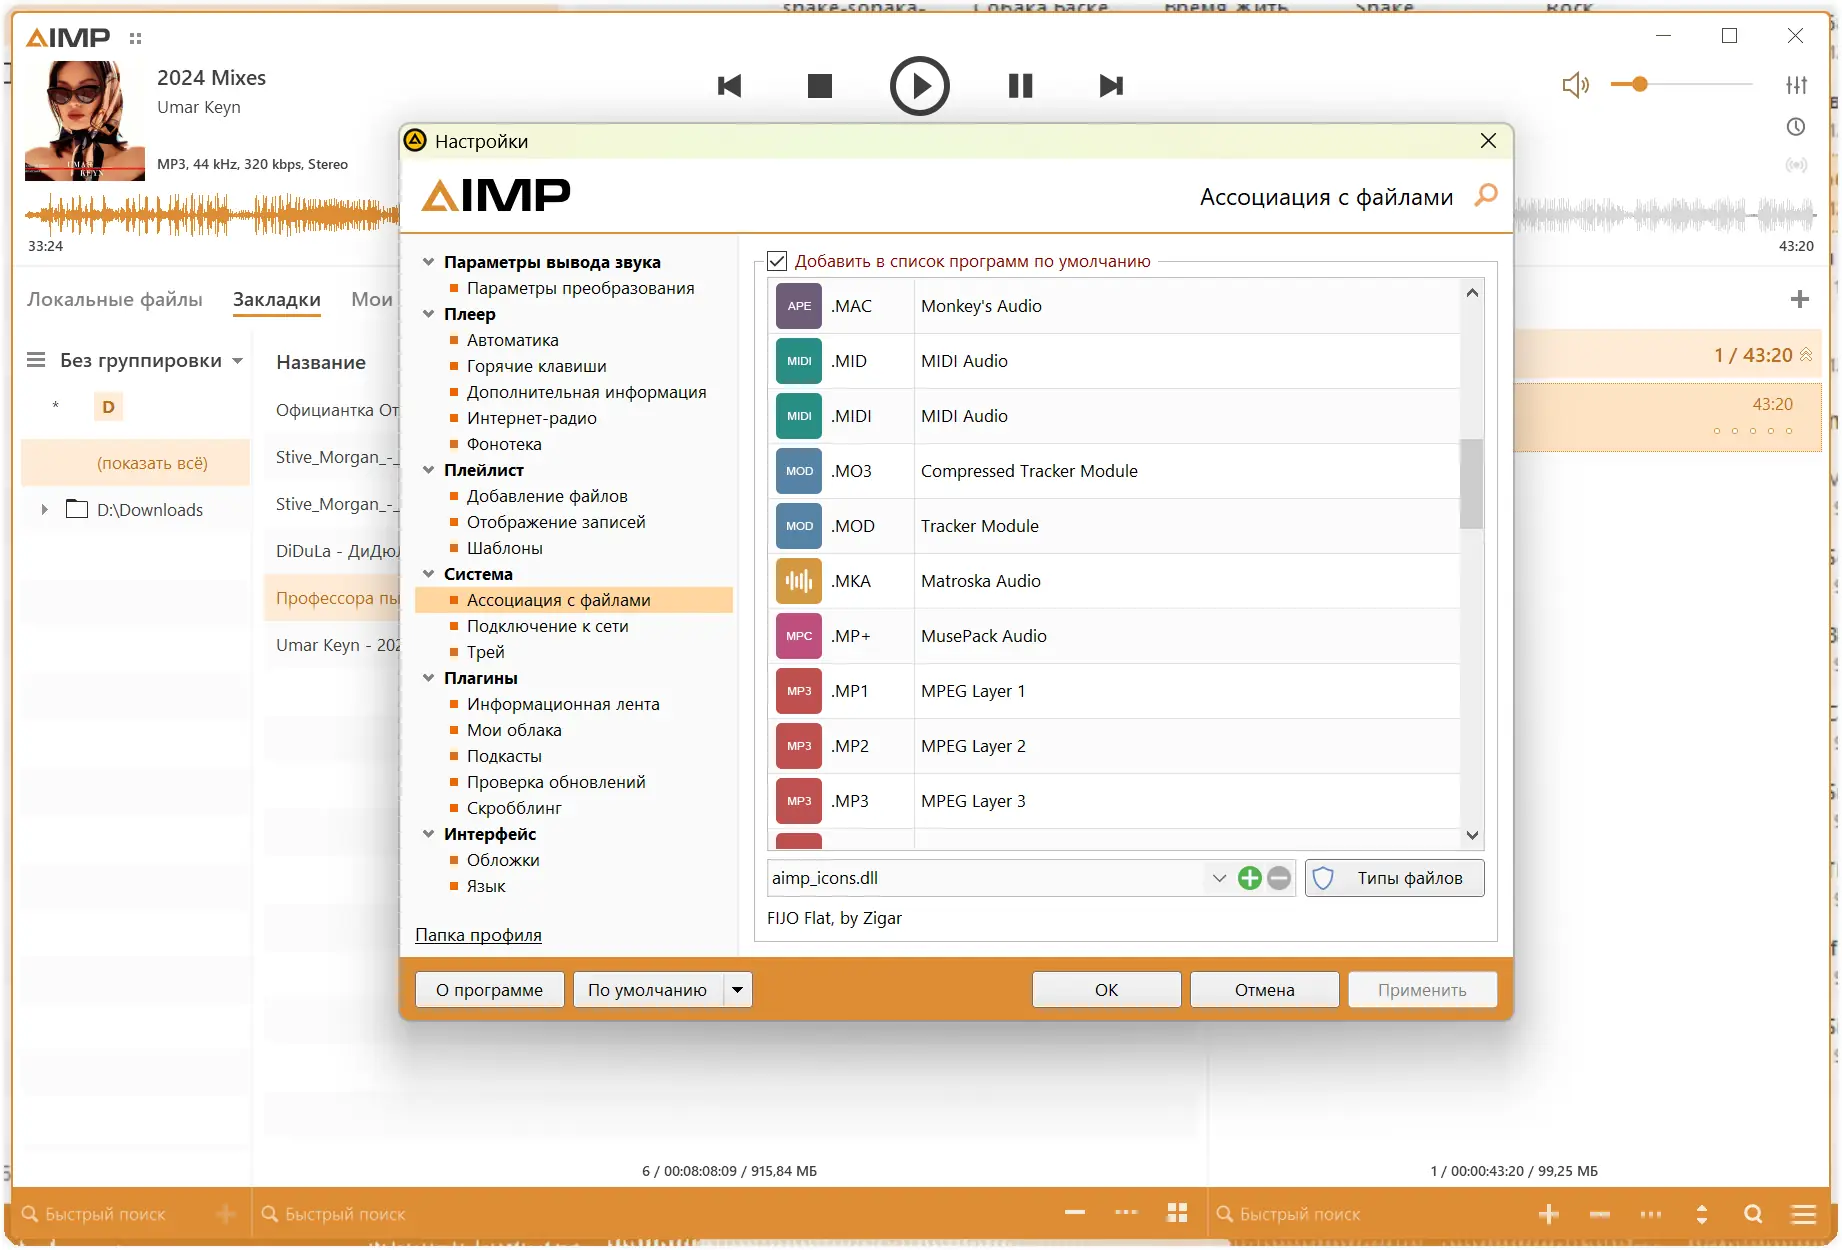Open the timer clock icon

coord(1796,127)
